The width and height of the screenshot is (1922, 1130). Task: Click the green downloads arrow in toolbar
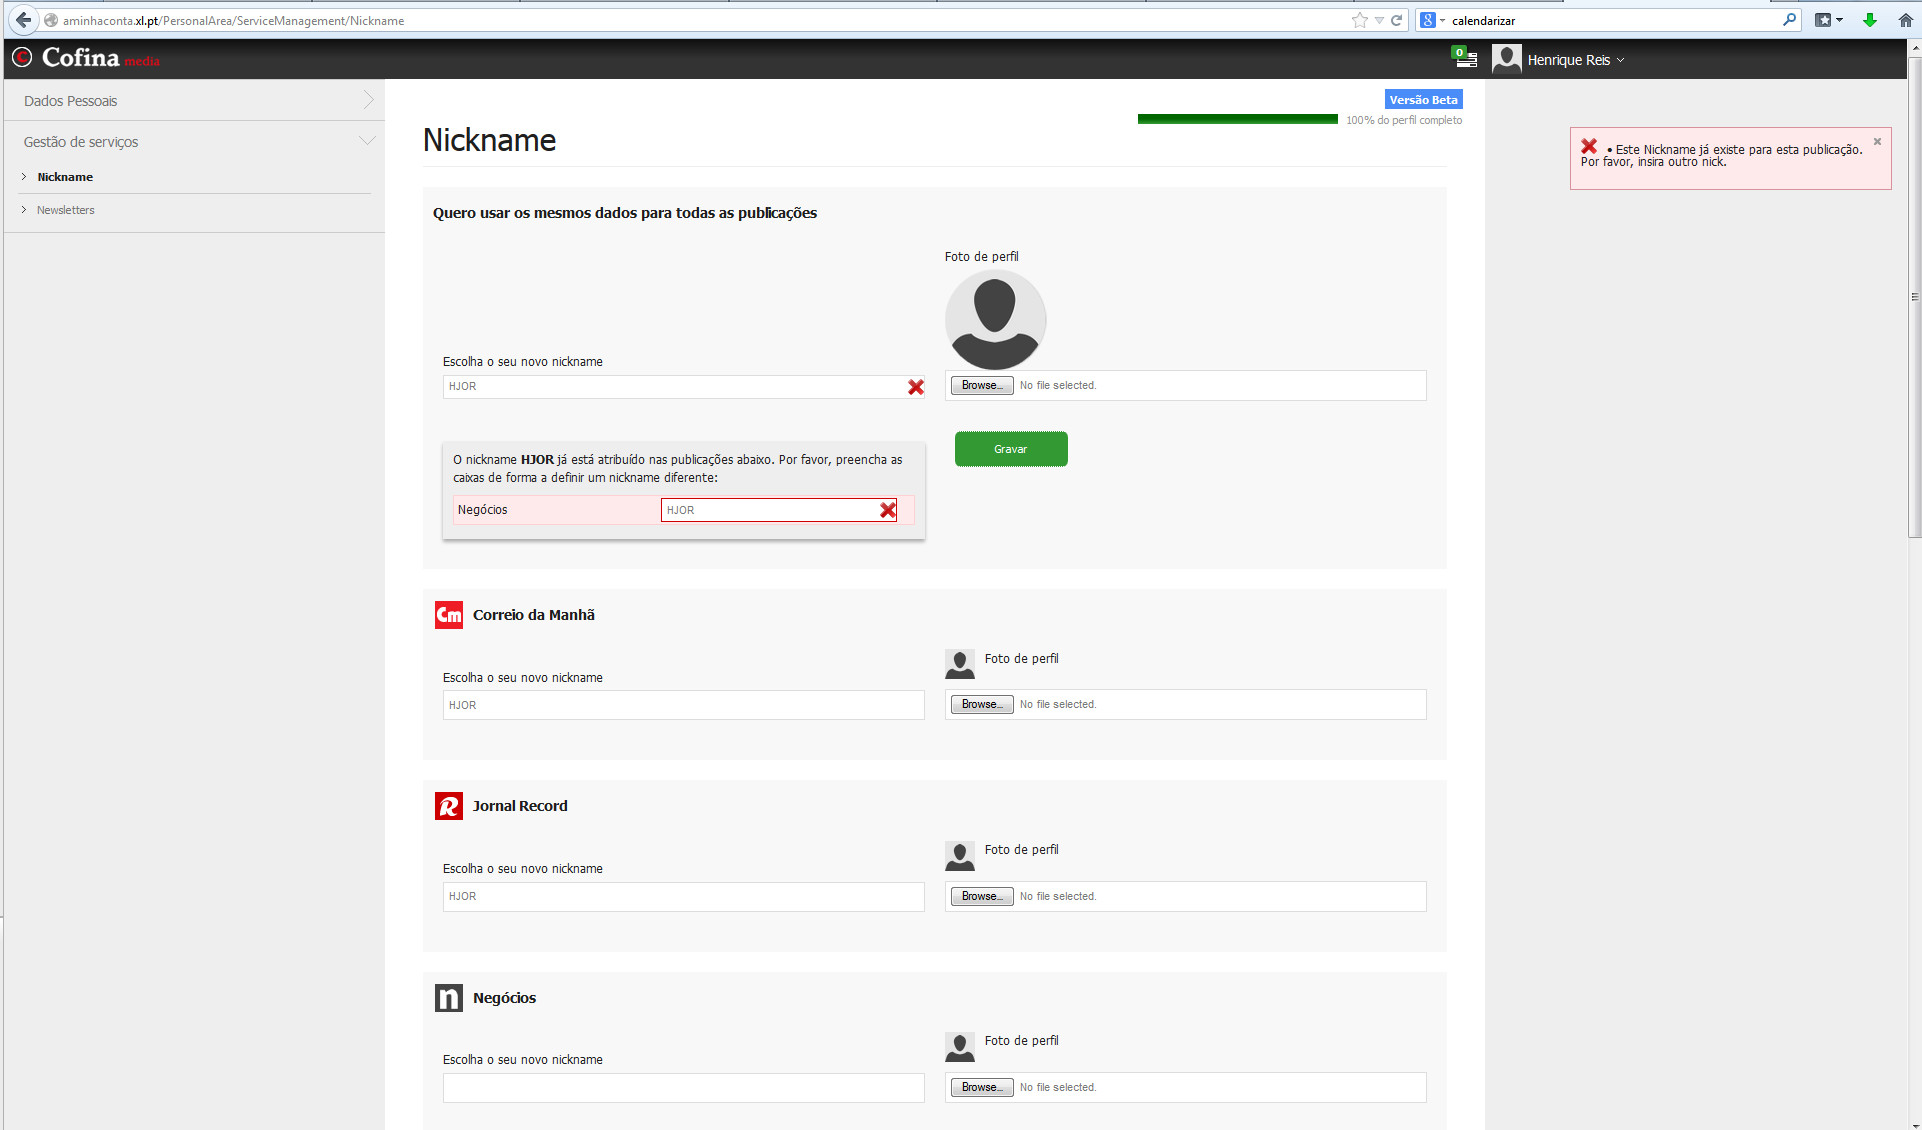tap(1869, 20)
